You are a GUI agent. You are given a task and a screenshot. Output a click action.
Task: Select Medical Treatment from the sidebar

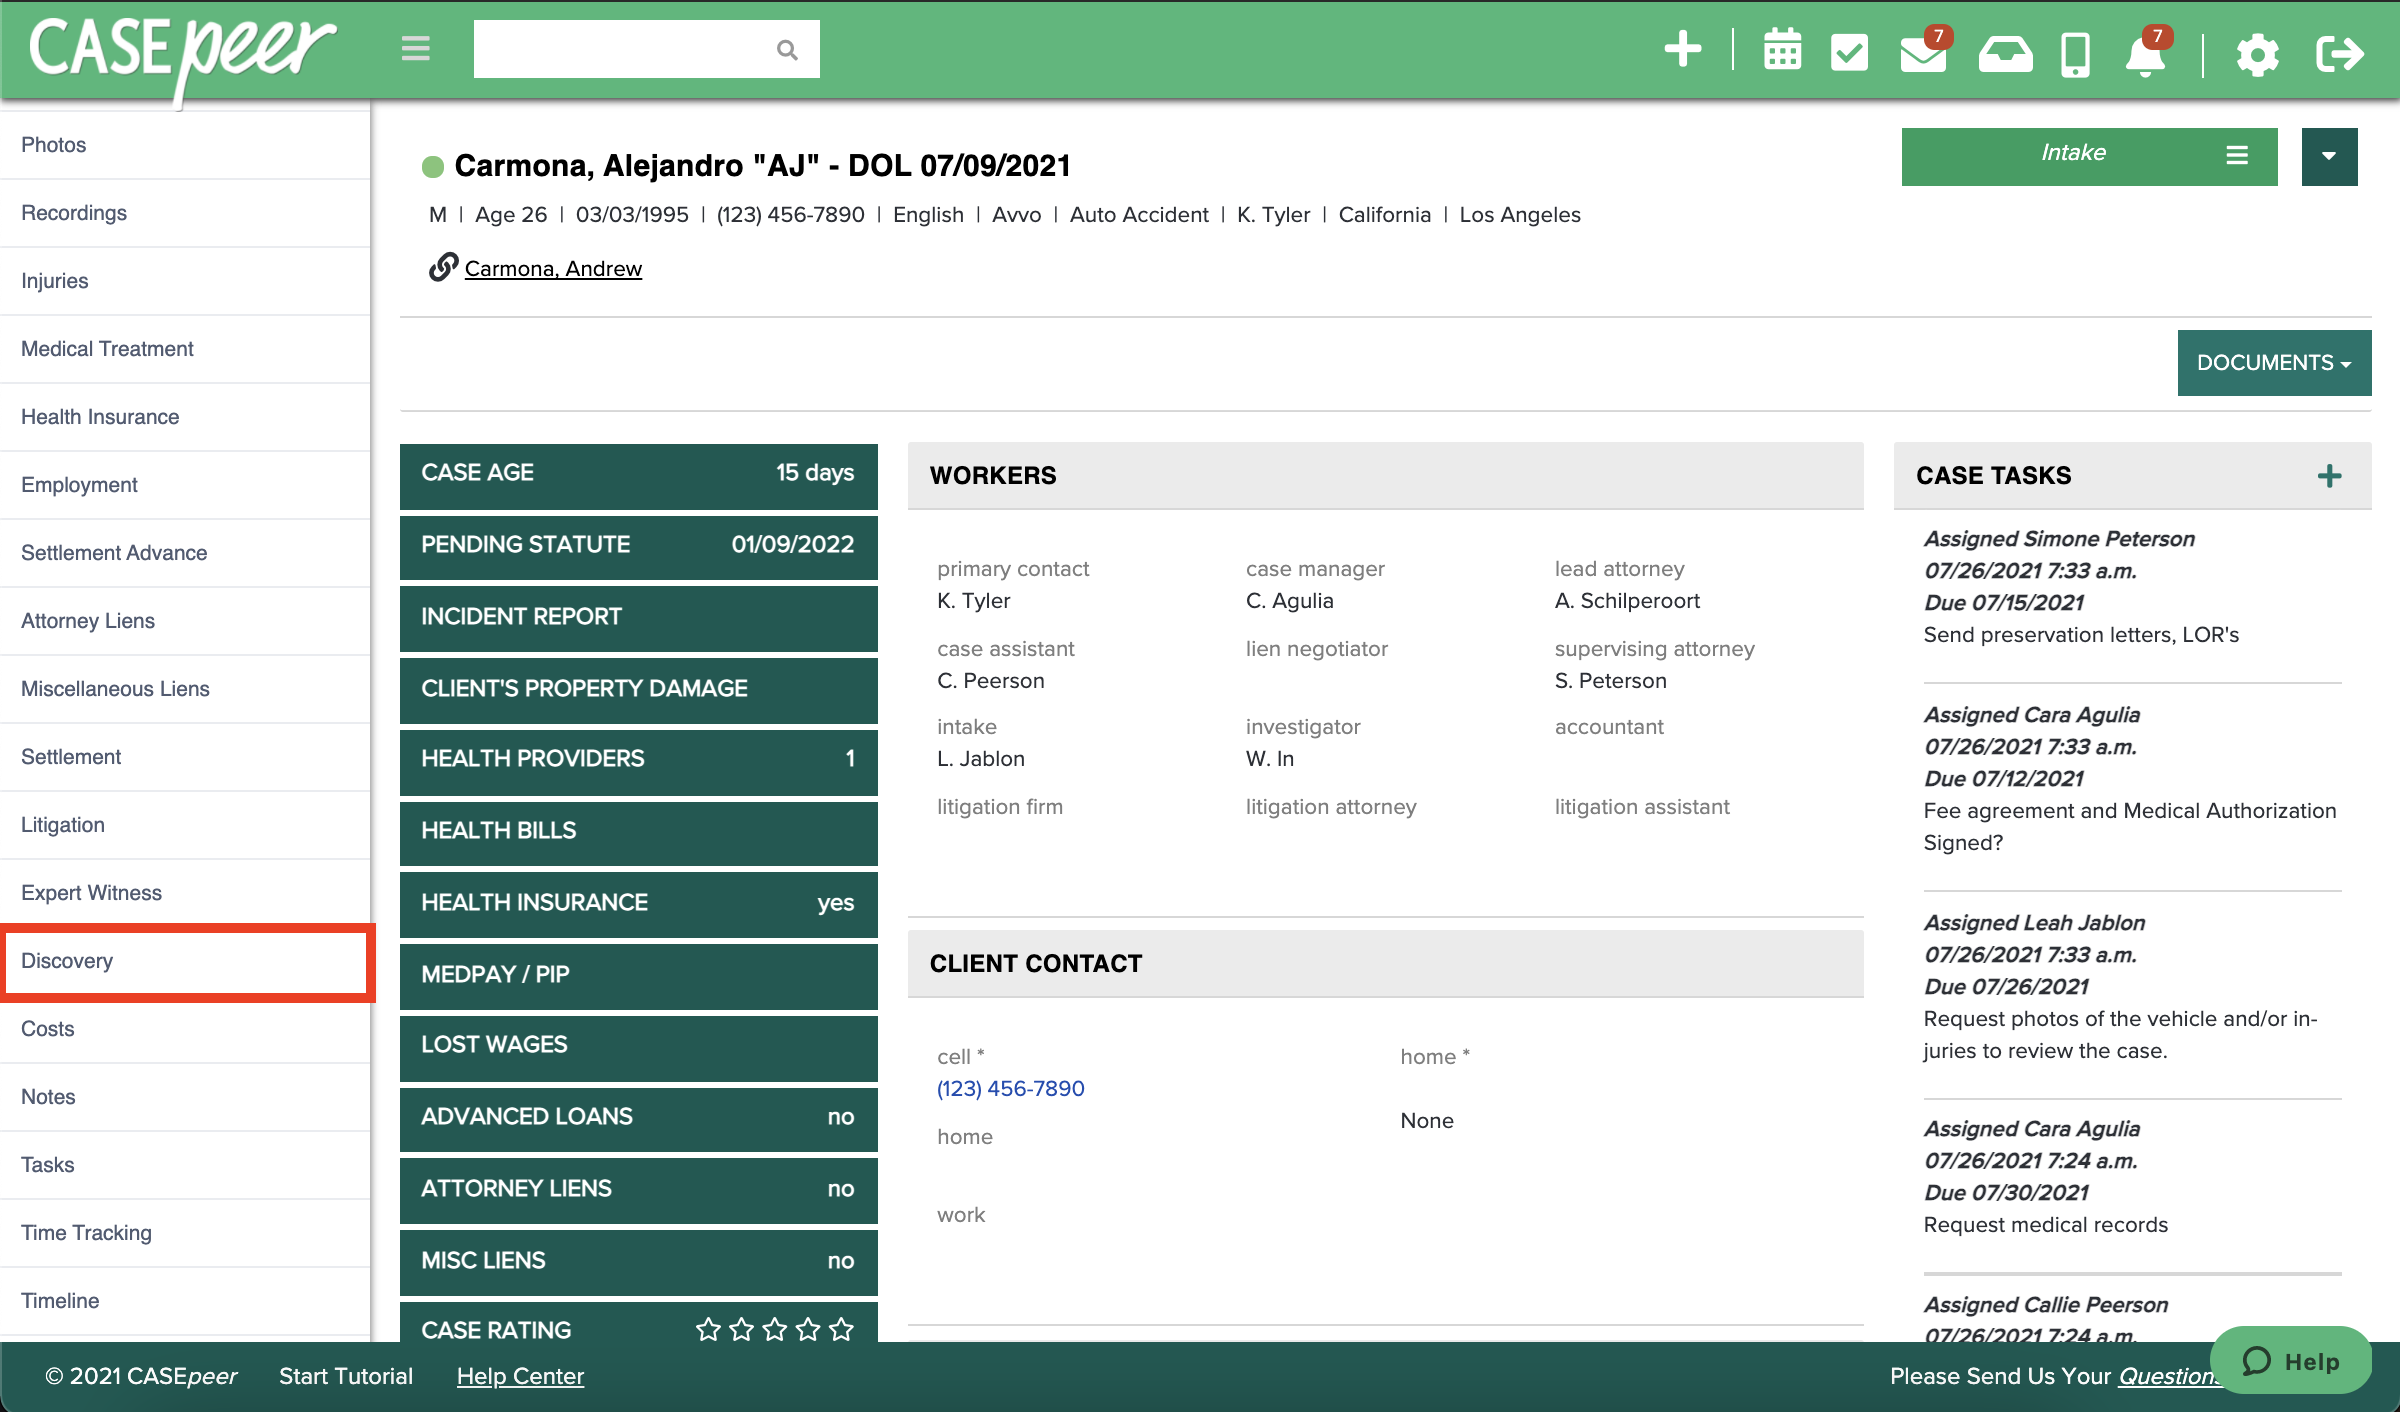tap(107, 348)
